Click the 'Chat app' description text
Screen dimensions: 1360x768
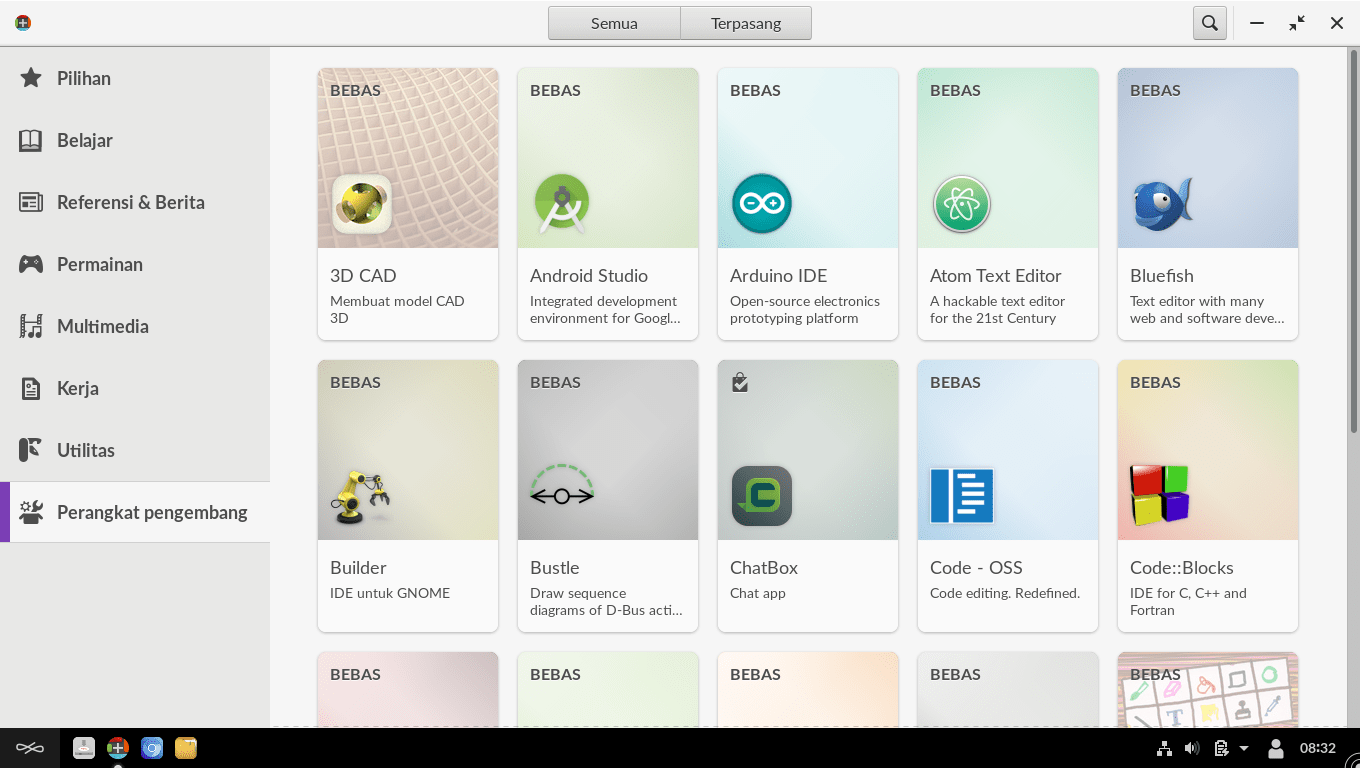758,593
